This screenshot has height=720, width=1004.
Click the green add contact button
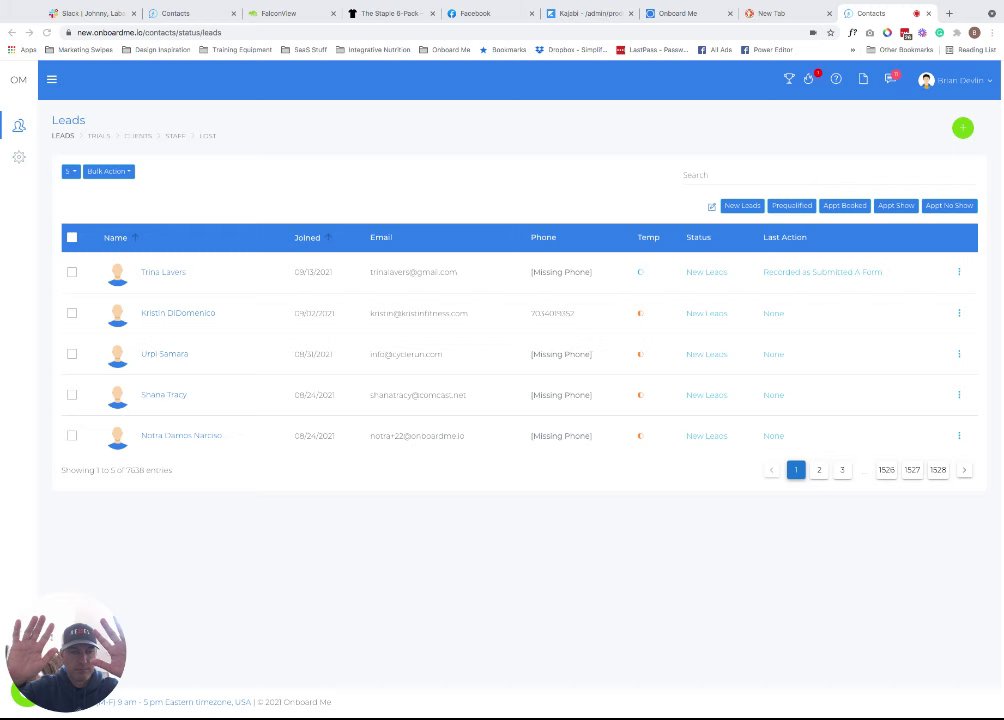coord(962,128)
